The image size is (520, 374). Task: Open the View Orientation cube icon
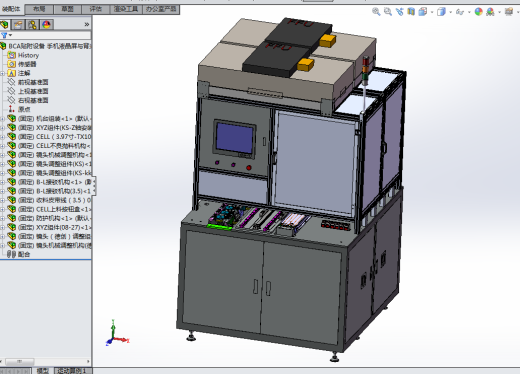(423, 12)
